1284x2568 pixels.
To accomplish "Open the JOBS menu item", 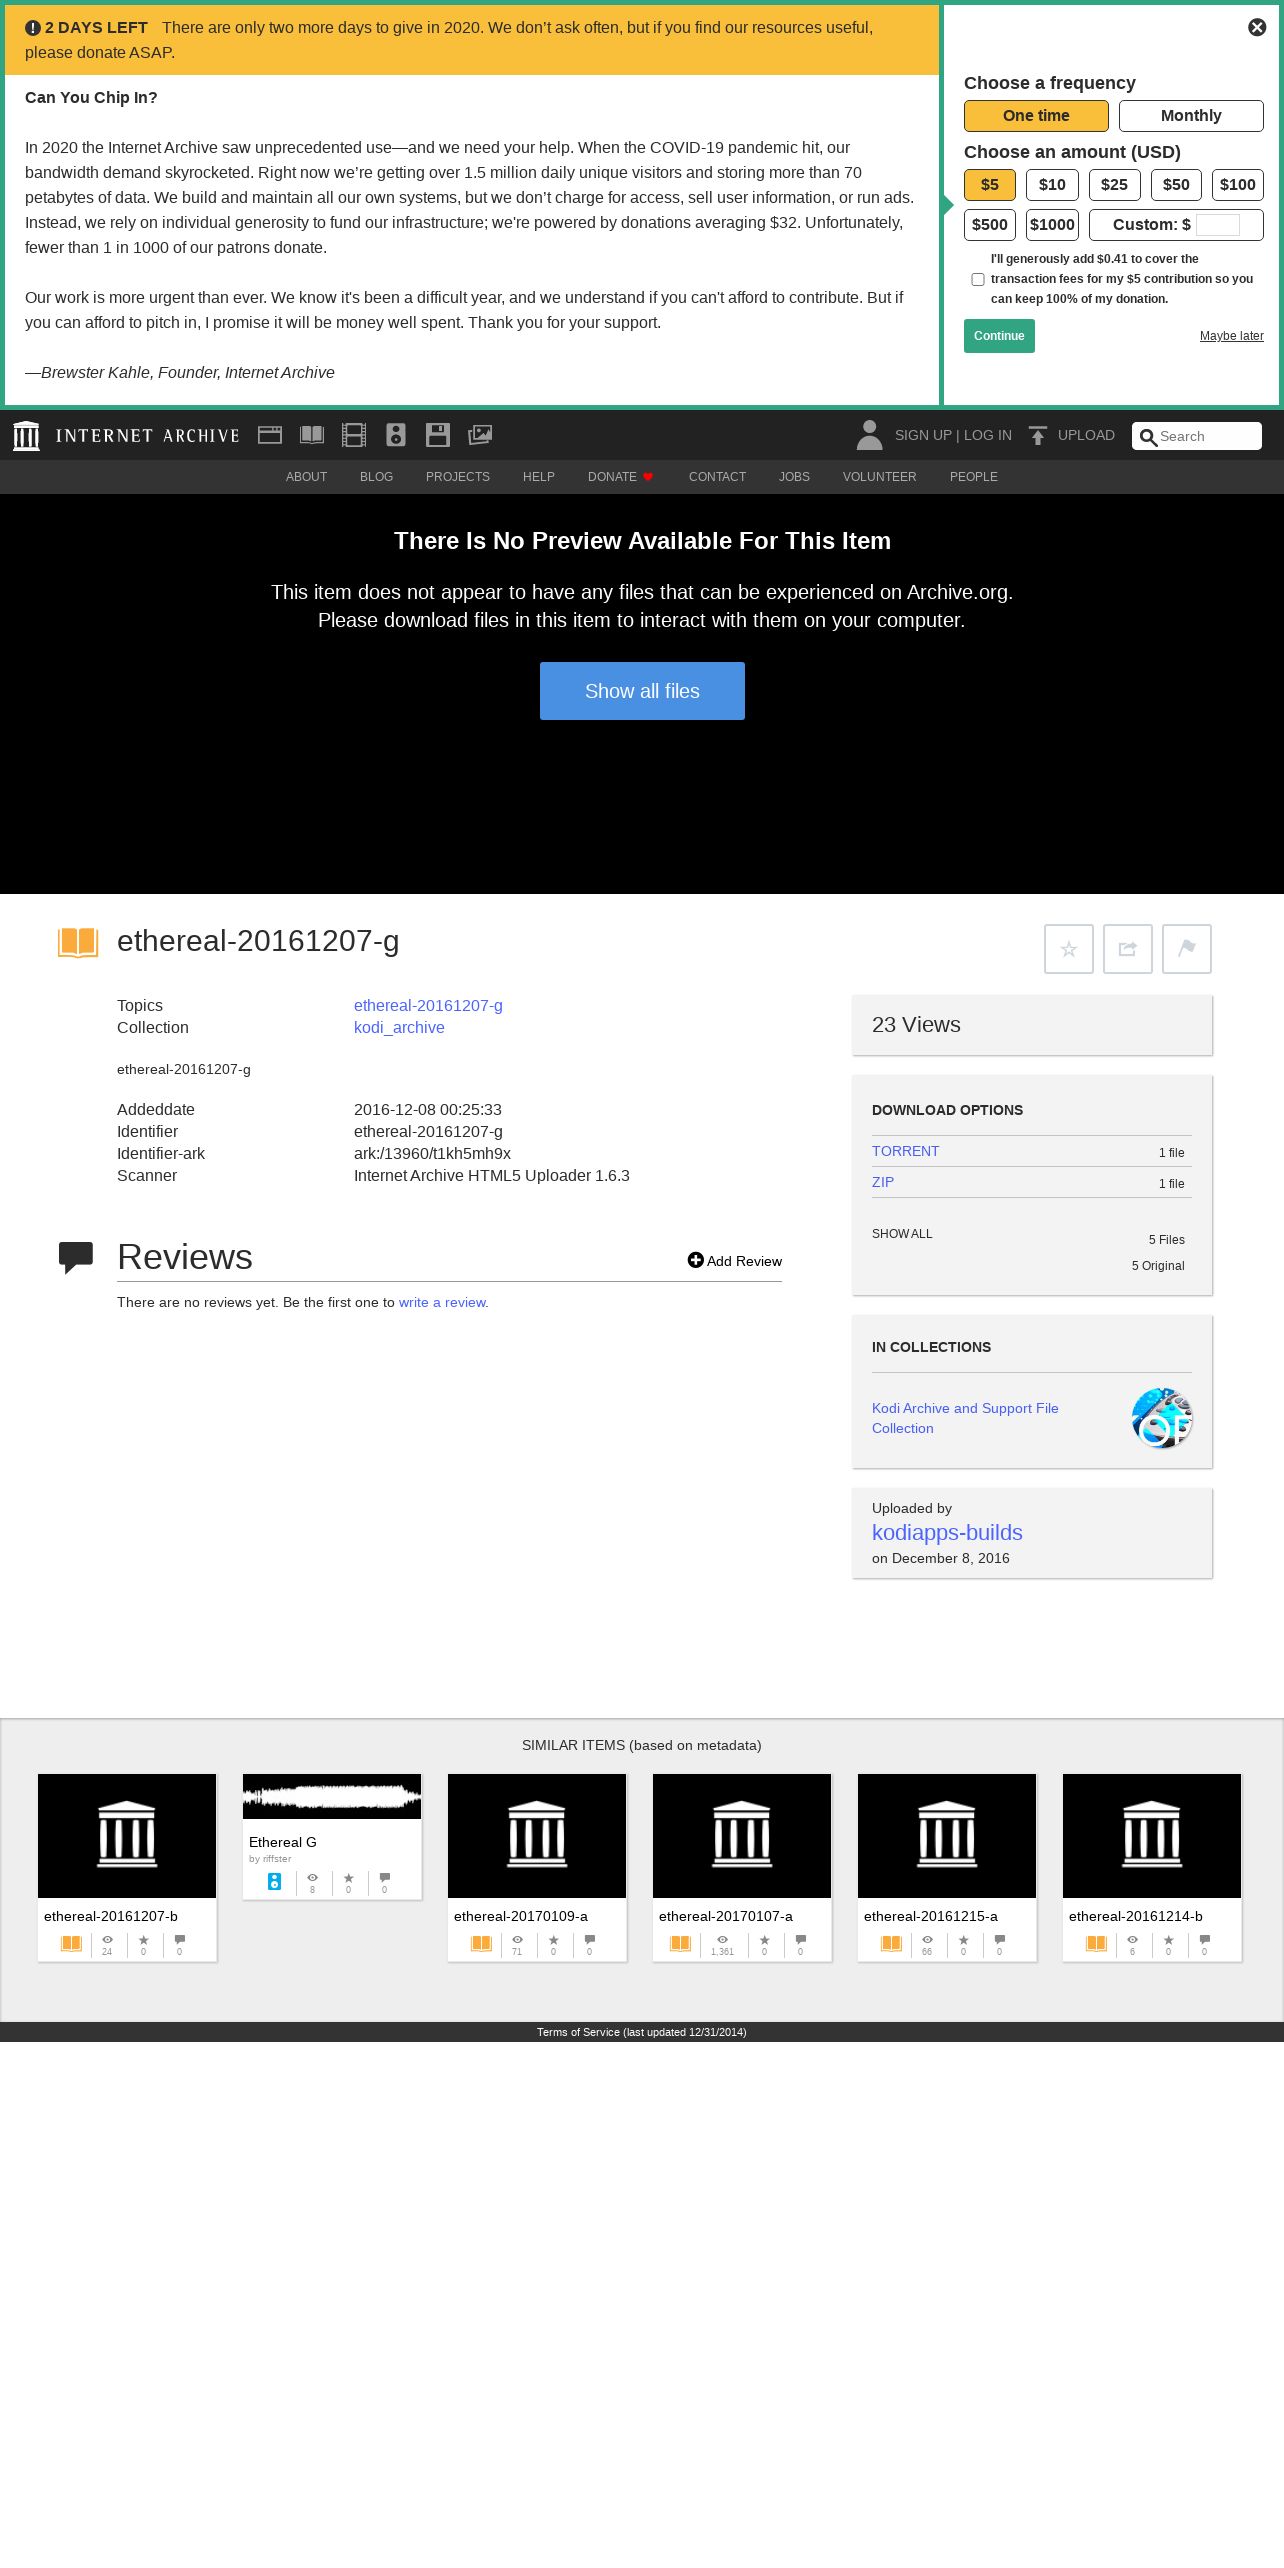I will pos(794,477).
